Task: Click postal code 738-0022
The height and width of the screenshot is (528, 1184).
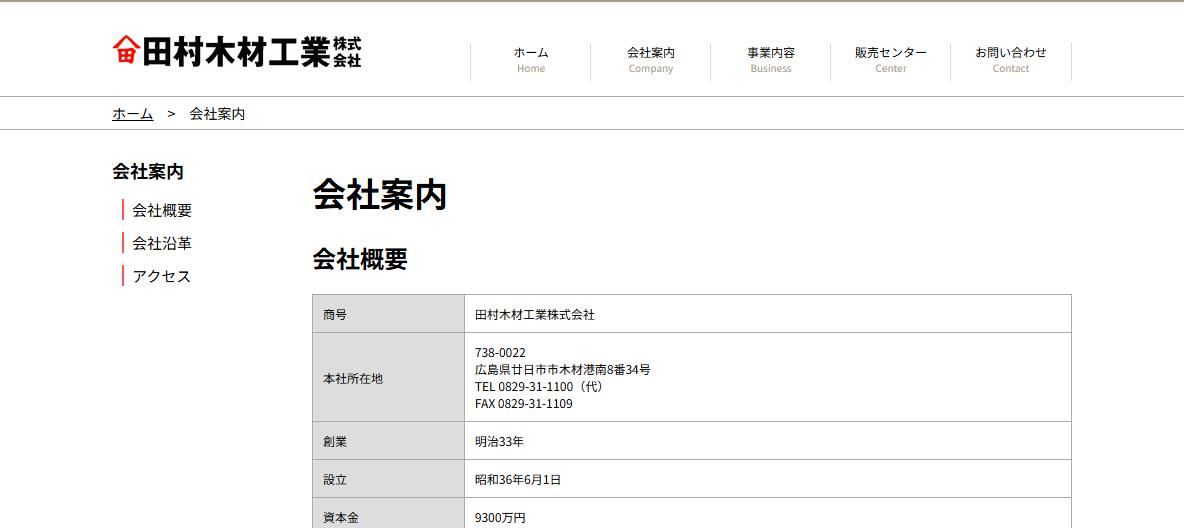Action: click(x=501, y=353)
